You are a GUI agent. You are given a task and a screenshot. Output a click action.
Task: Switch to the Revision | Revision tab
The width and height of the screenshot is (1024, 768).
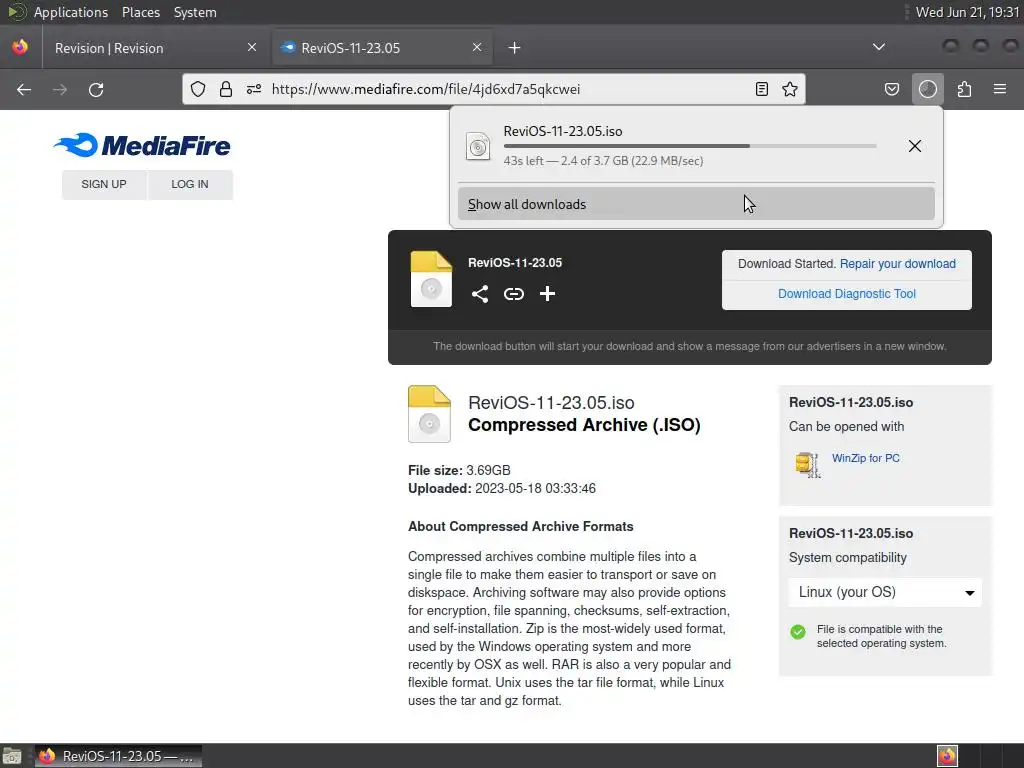152,48
